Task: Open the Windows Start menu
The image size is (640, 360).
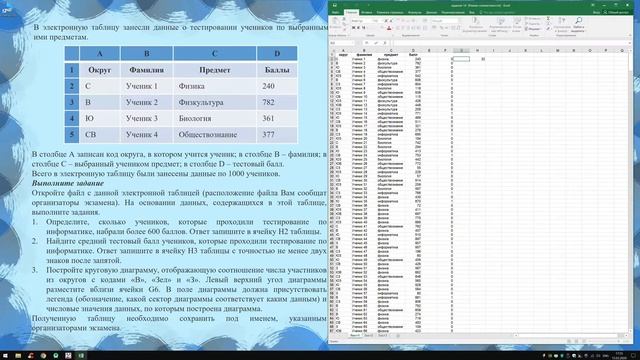Action: pyautogui.click(x=5, y=356)
